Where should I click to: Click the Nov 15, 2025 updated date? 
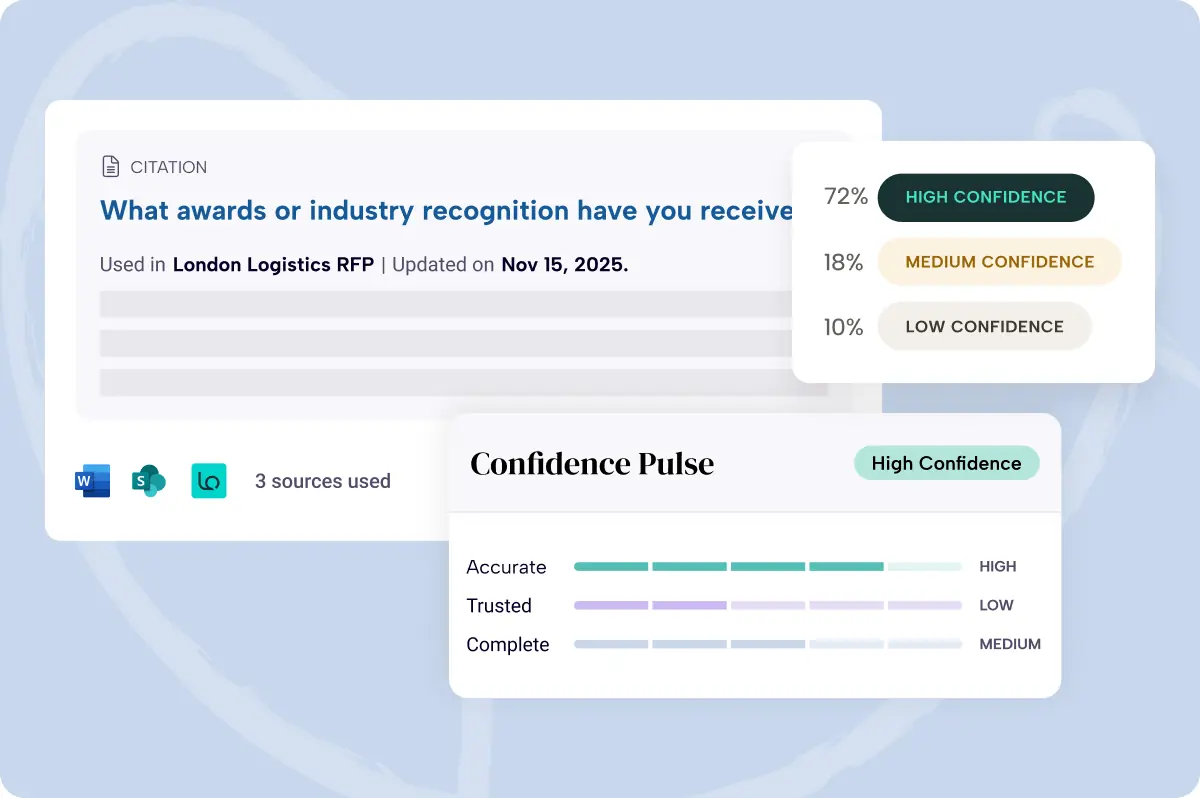click(564, 265)
